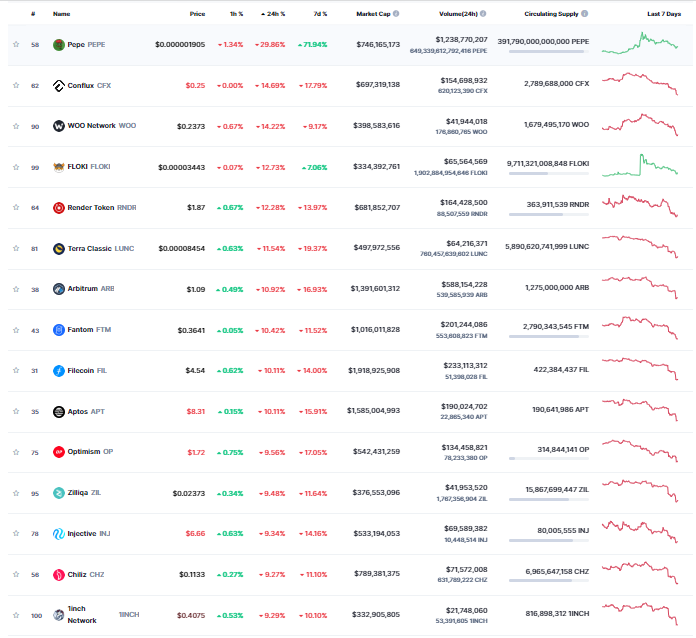Mark Arbitrum as favorite with star
The image size is (696, 638).
point(16,289)
